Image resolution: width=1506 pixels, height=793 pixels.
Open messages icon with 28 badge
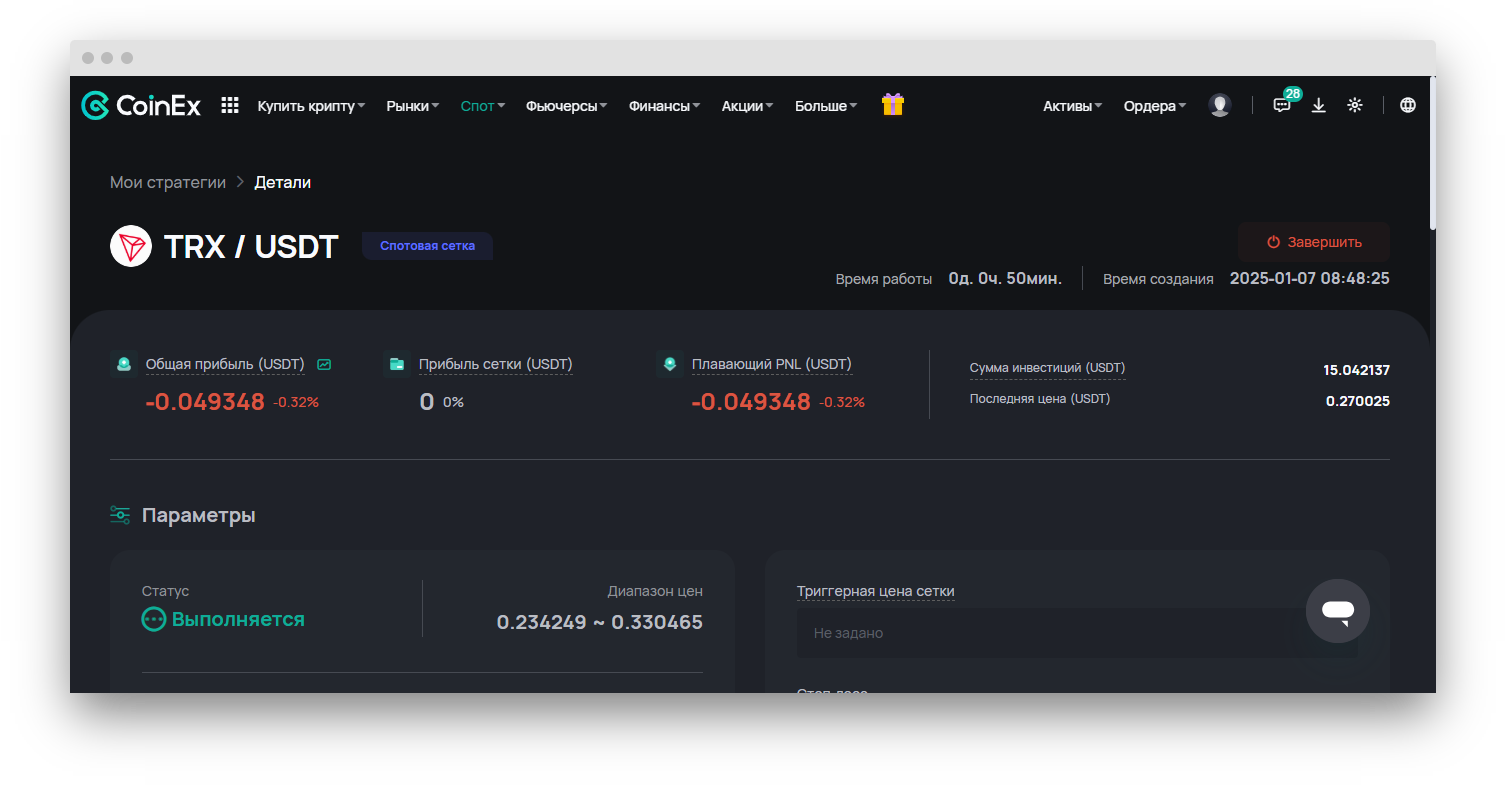pos(1283,103)
